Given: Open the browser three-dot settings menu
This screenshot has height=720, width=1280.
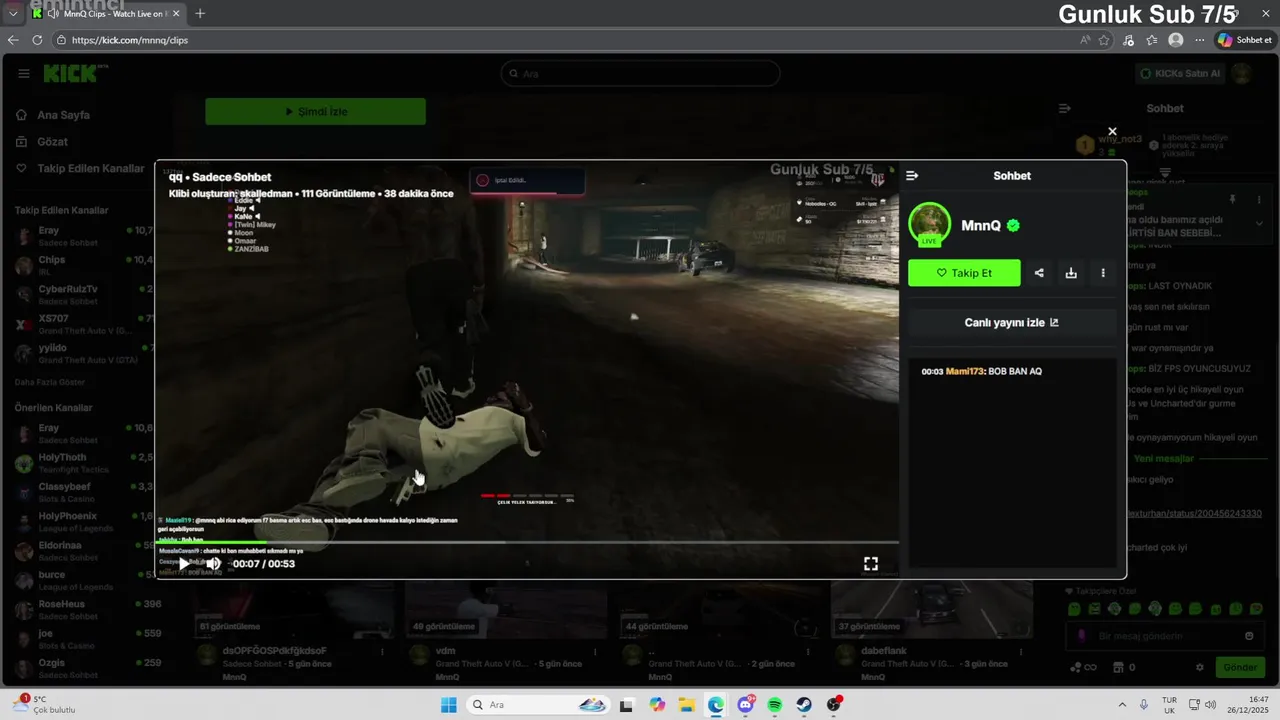Looking at the screenshot, I should 1200,40.
